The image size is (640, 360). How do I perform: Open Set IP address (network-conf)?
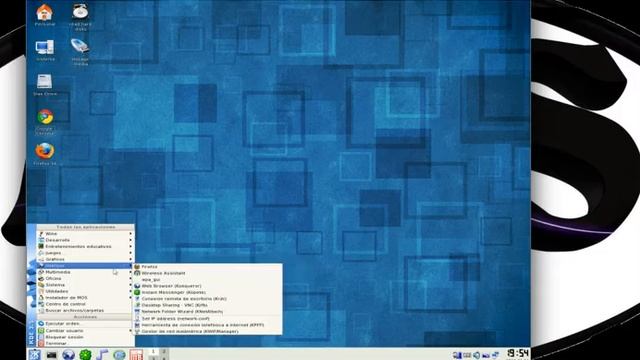point(208,318)
